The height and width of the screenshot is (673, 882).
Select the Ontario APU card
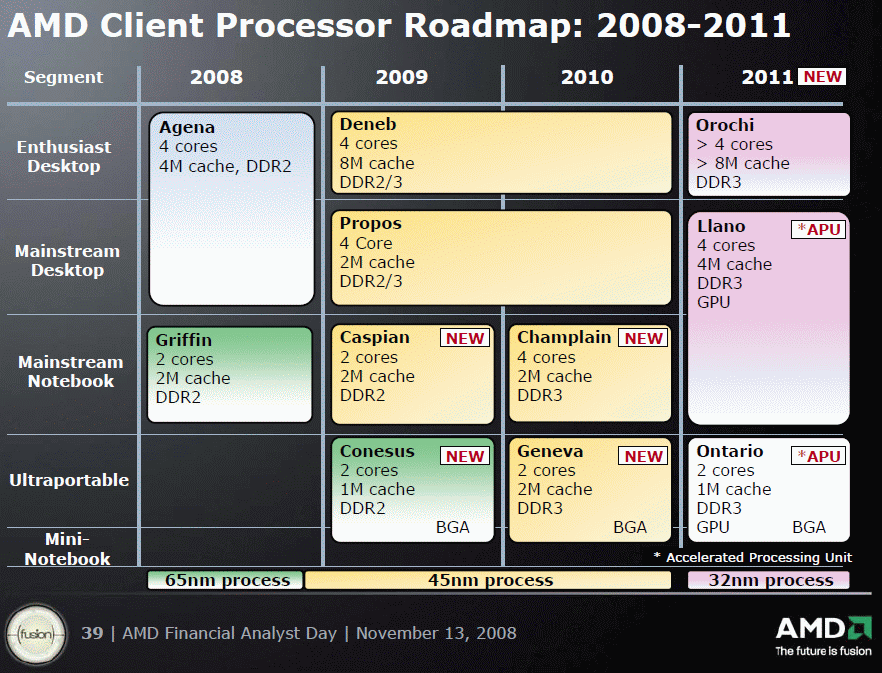pos(769,490)
